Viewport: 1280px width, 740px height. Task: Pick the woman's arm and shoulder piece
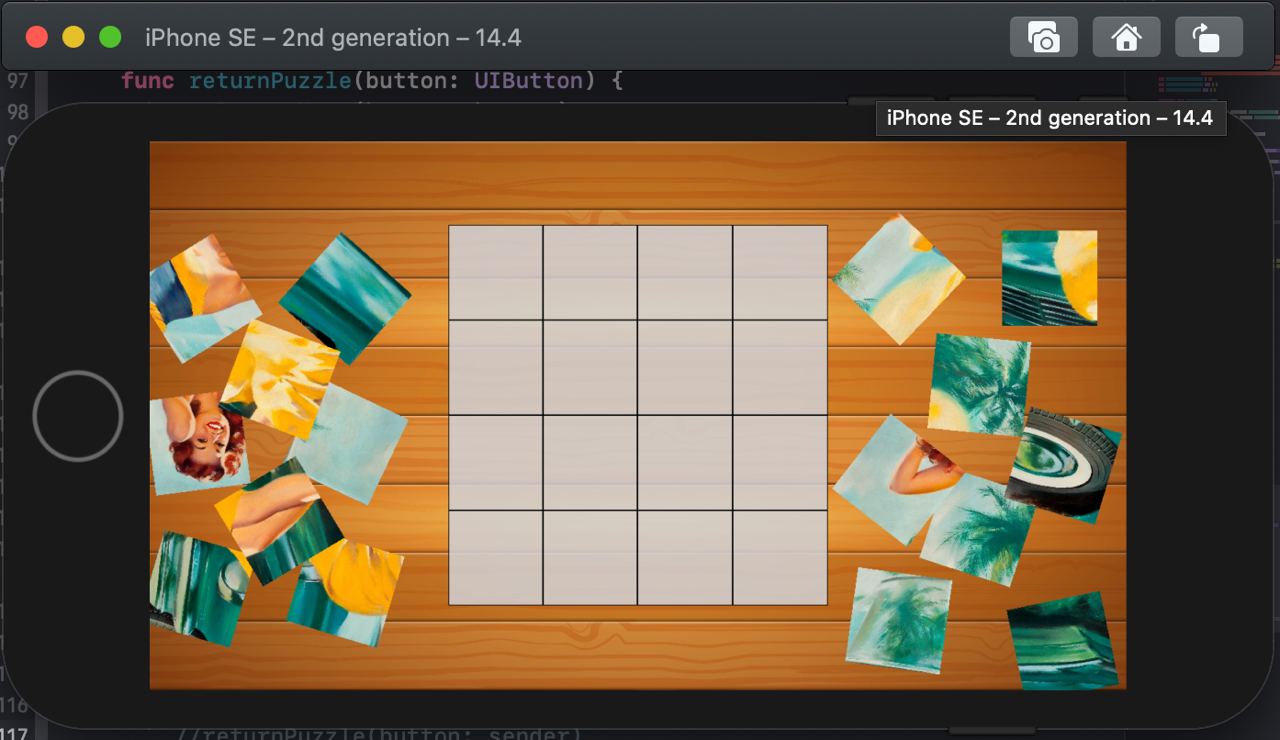[x=893, y=478]
